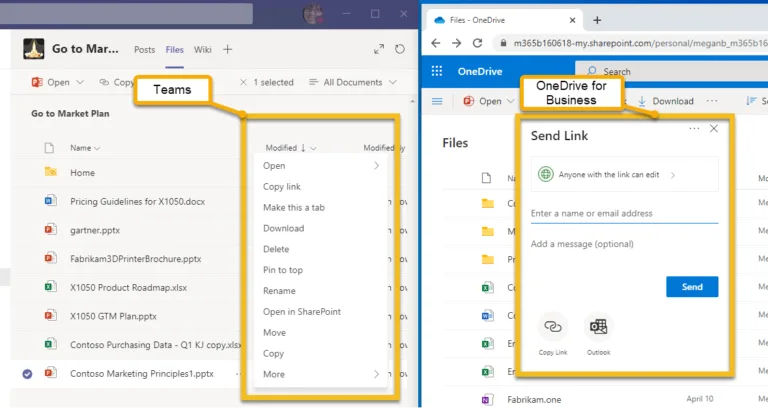Image resolution: width=768 pixels, height=408 pixels.
Task: Open a new browser tab
Action: tap(597, 20)
